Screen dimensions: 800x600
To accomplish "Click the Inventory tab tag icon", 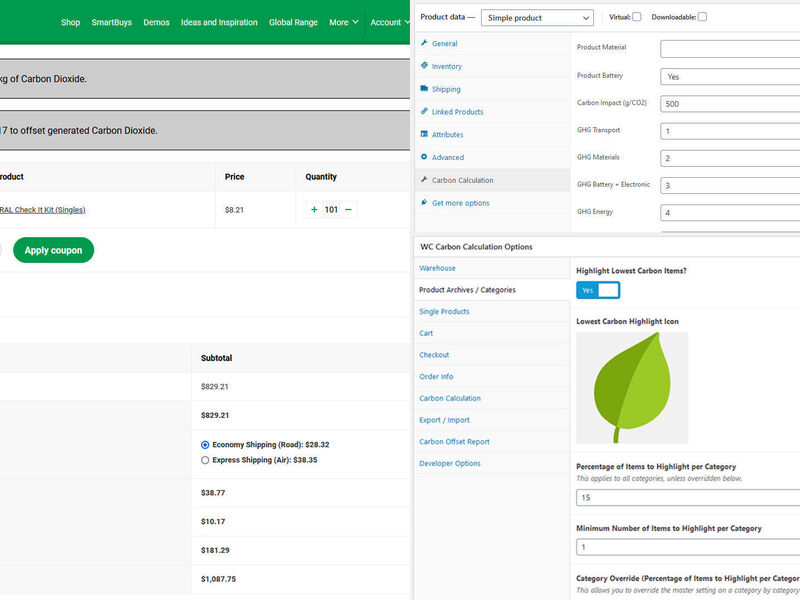I will click(424, 66).
